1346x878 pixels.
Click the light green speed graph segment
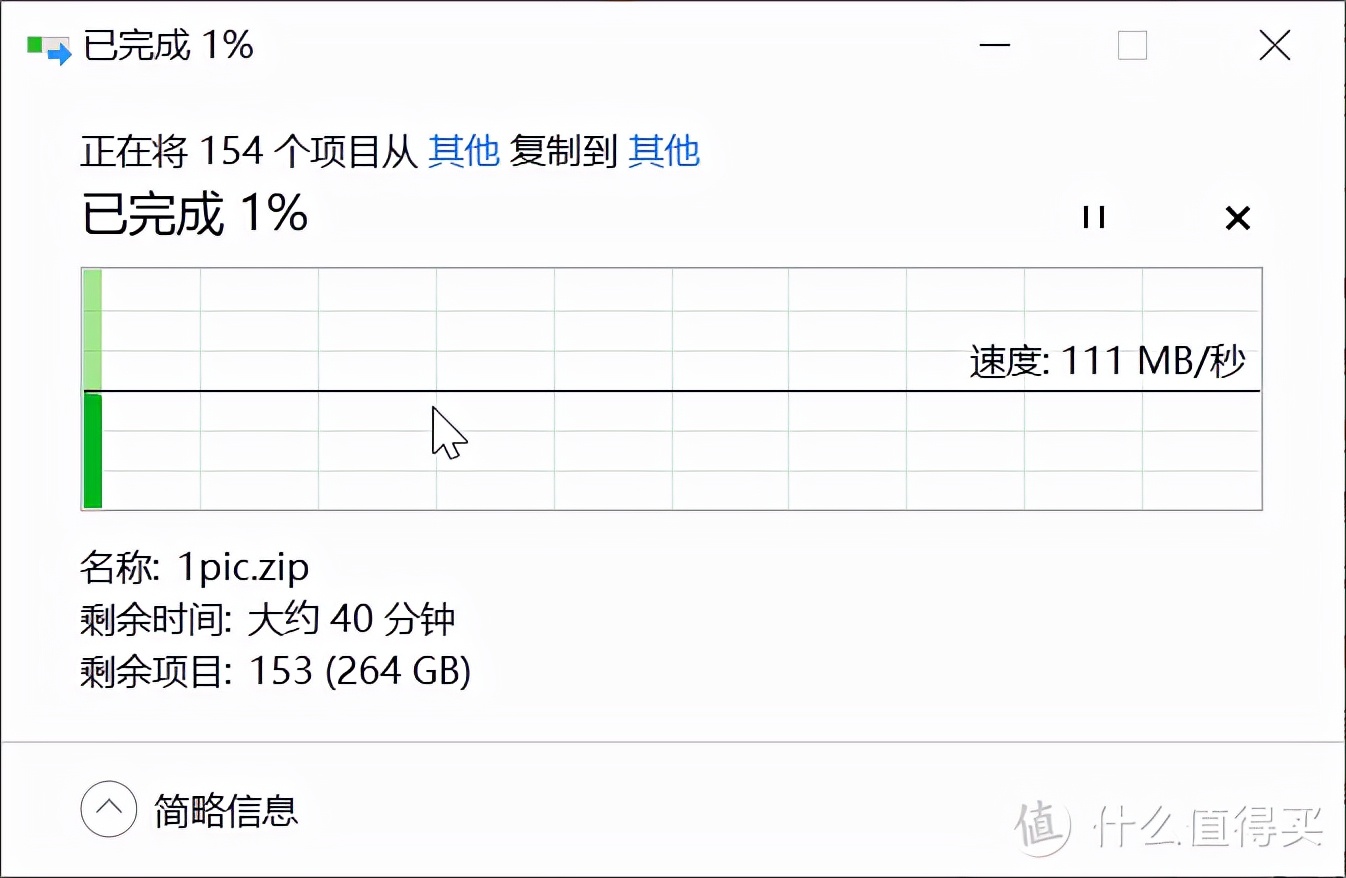tap(93, 328)
